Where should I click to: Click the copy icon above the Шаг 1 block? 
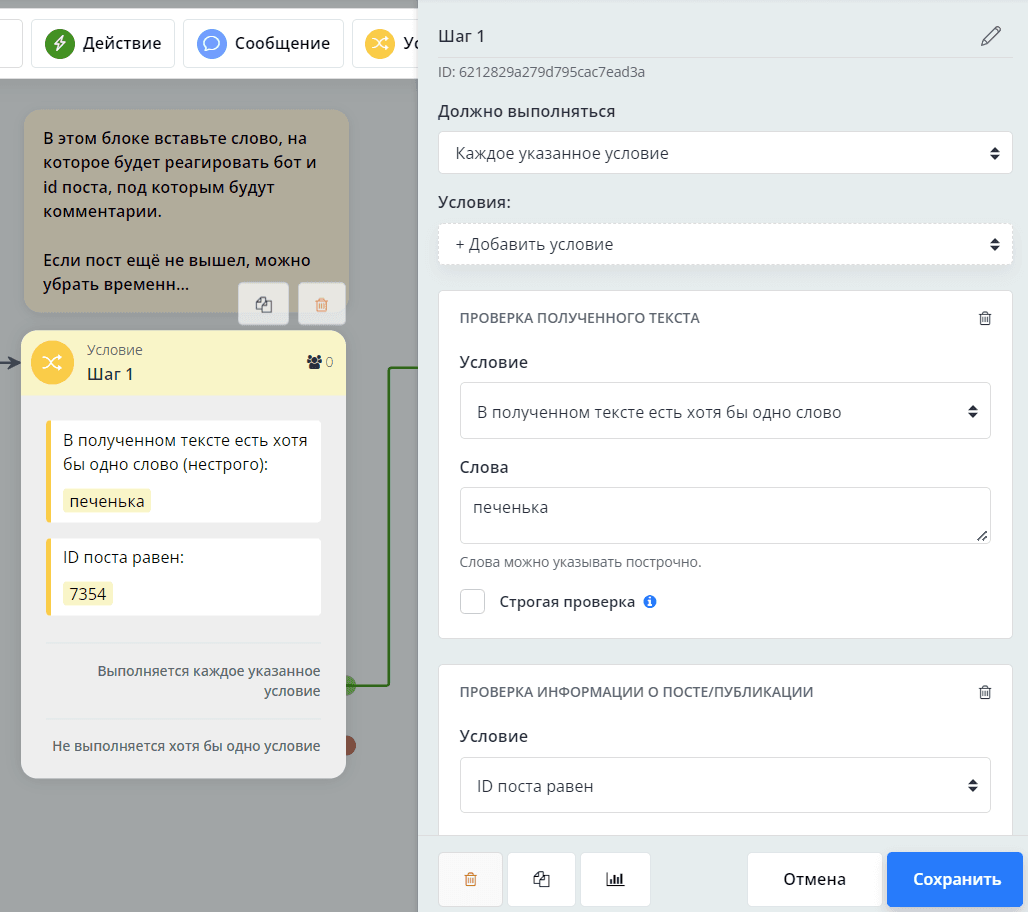pos(264,305)
